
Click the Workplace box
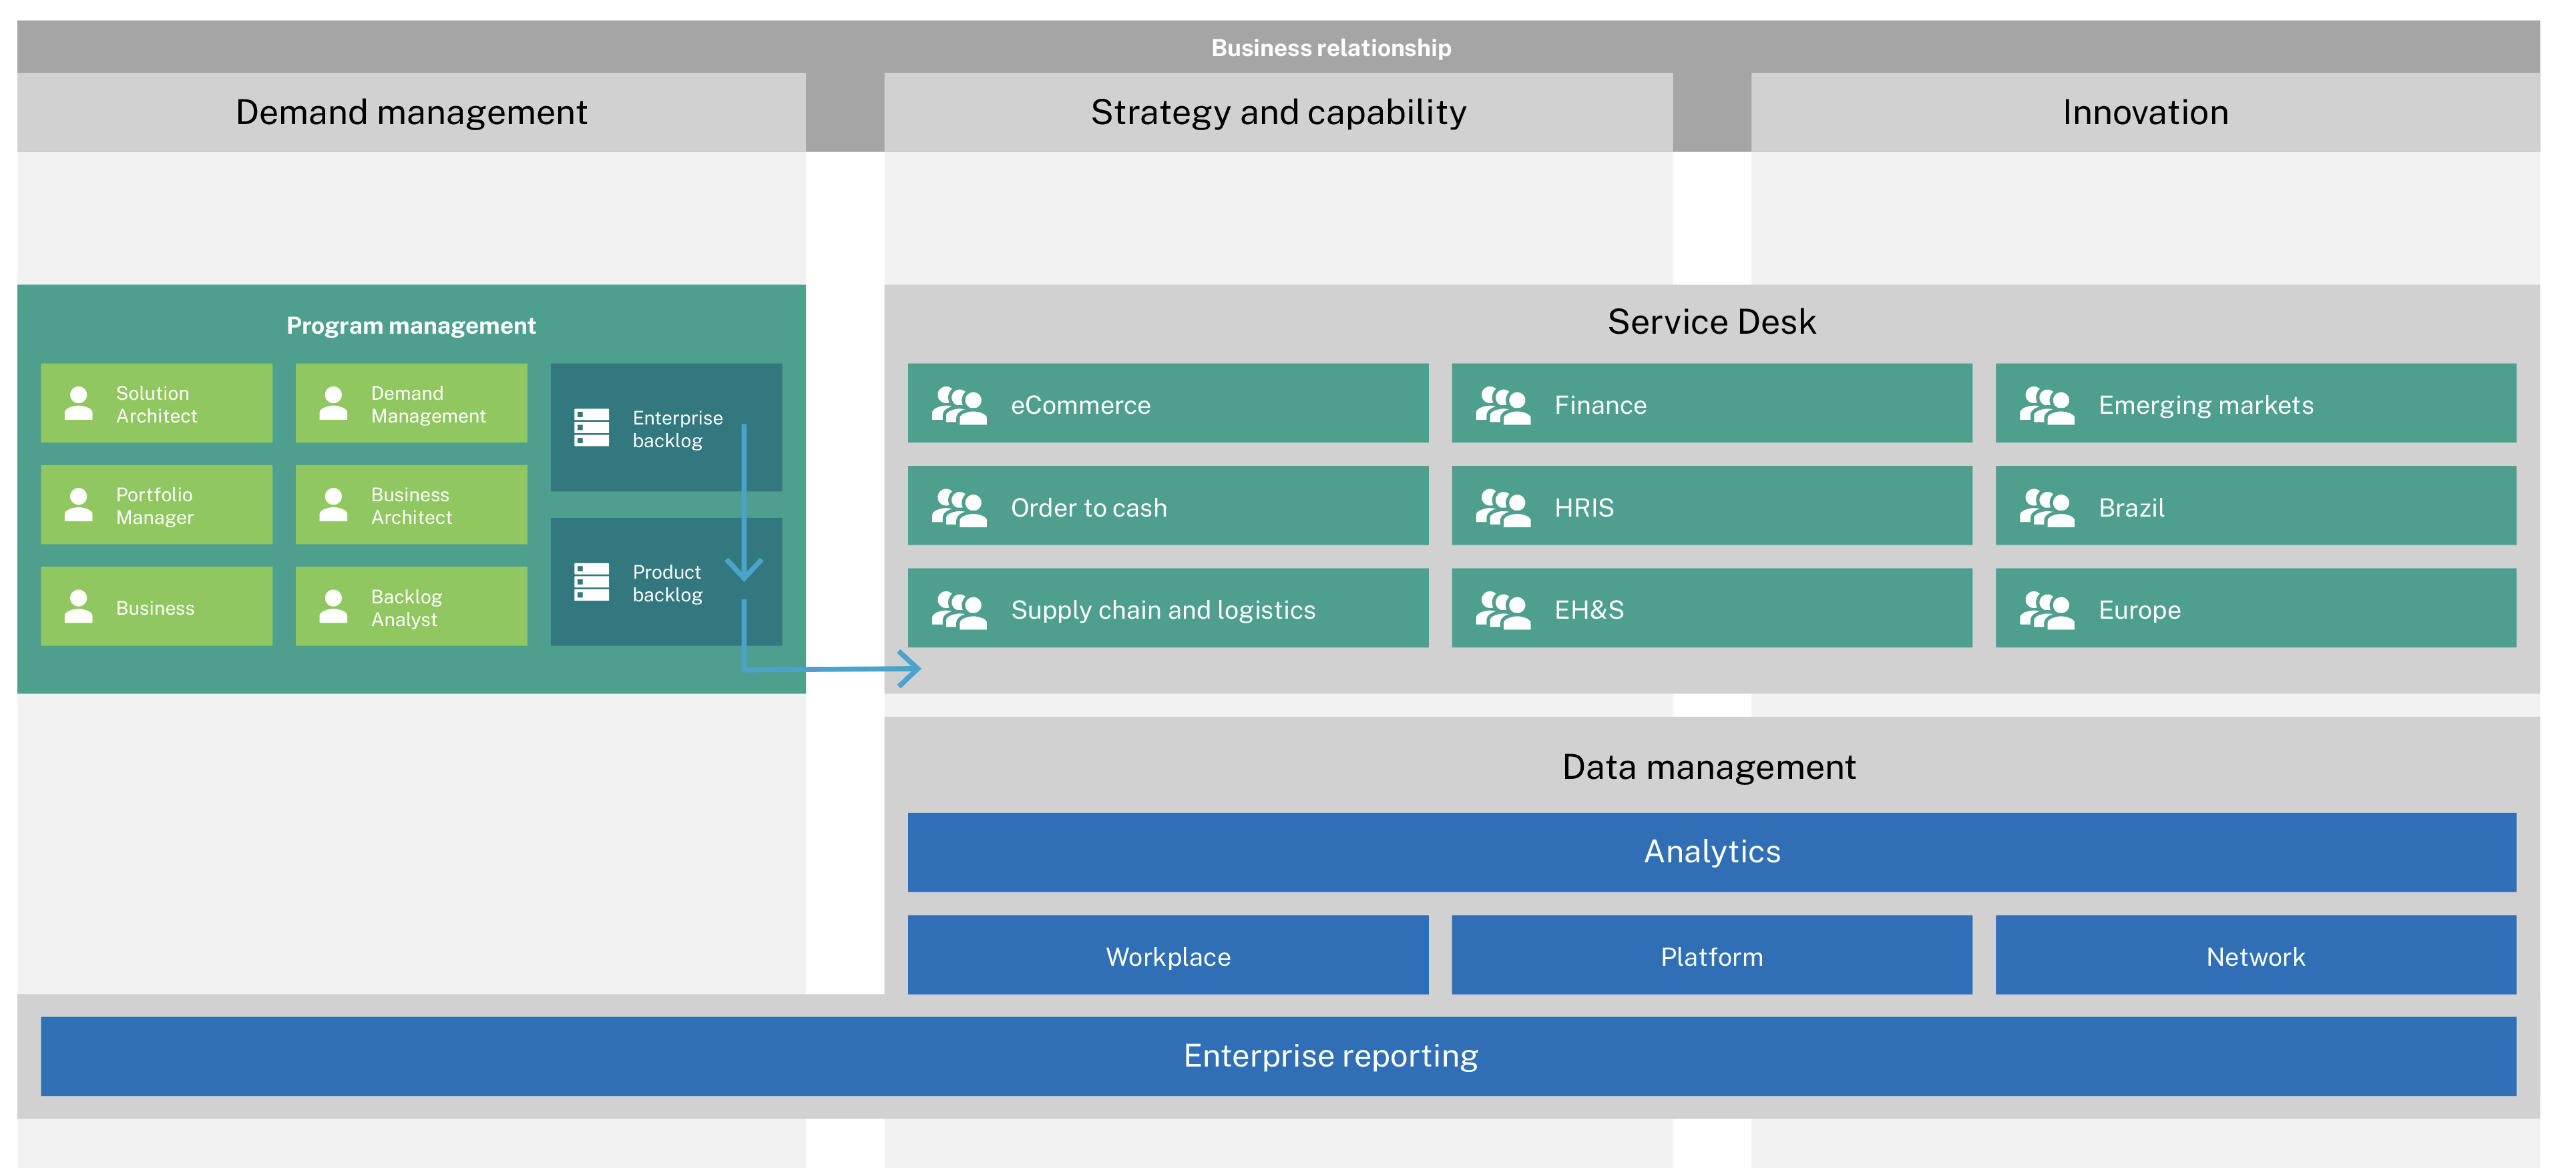click(1167, 955)
